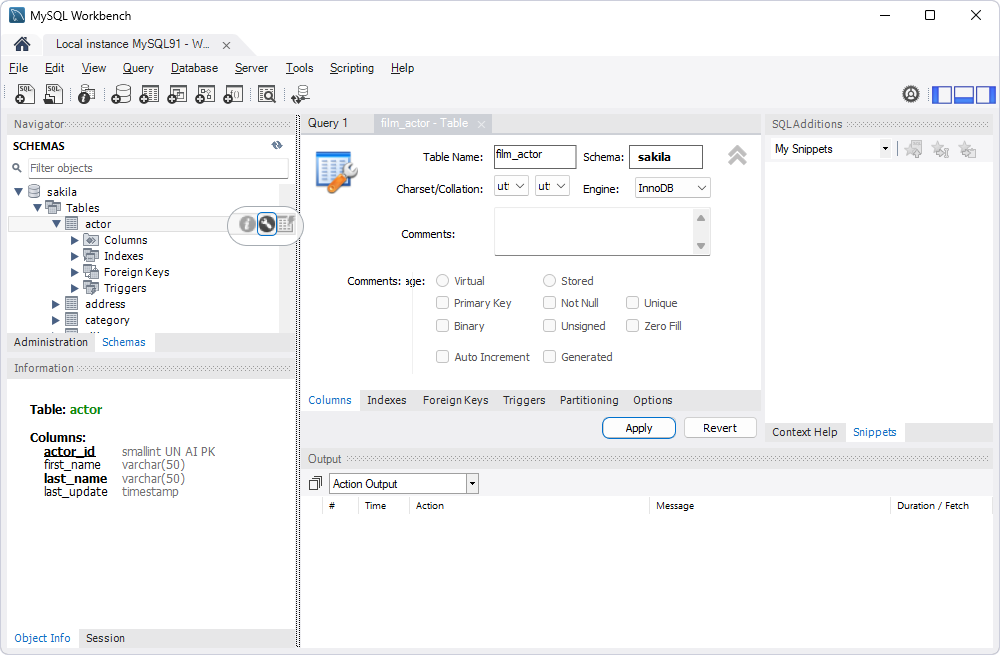
Task: Enable the Unique checkbox
Action: 632,302
